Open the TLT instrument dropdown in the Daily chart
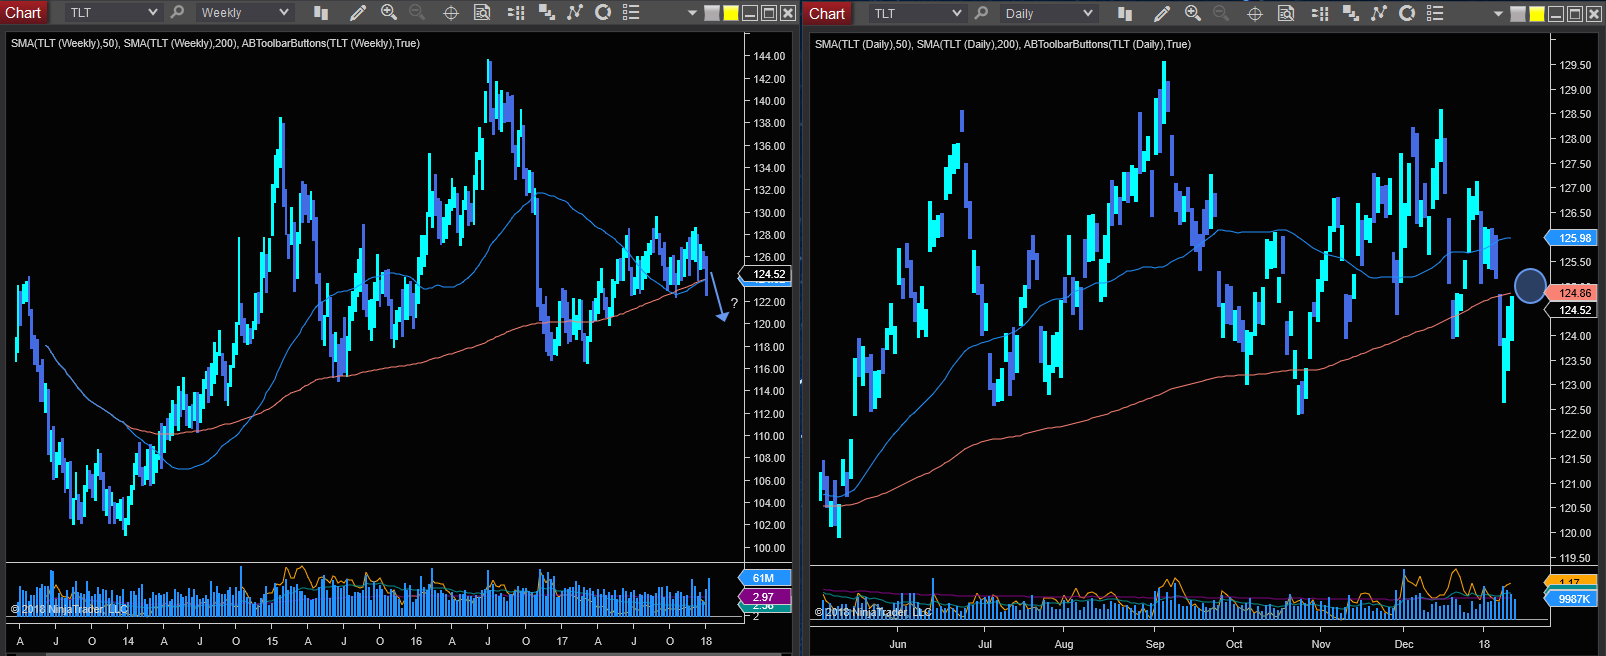 [917, 13]
